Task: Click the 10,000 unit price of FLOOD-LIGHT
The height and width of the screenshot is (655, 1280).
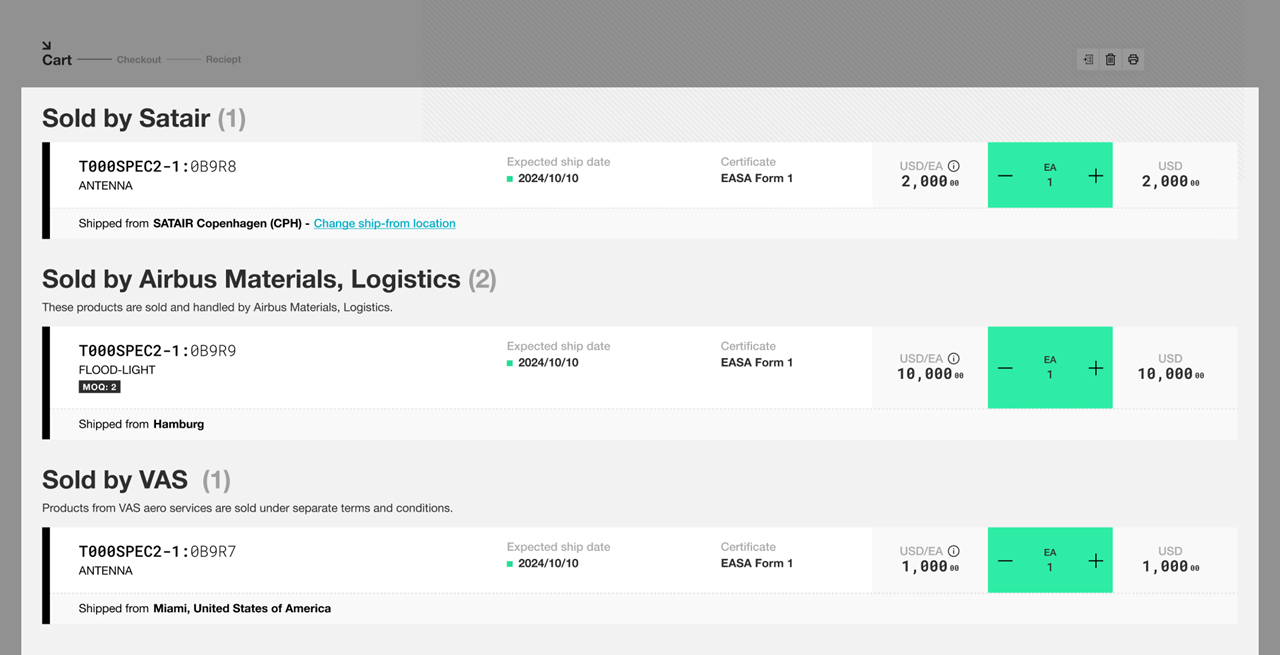Action: coord(930,374)
